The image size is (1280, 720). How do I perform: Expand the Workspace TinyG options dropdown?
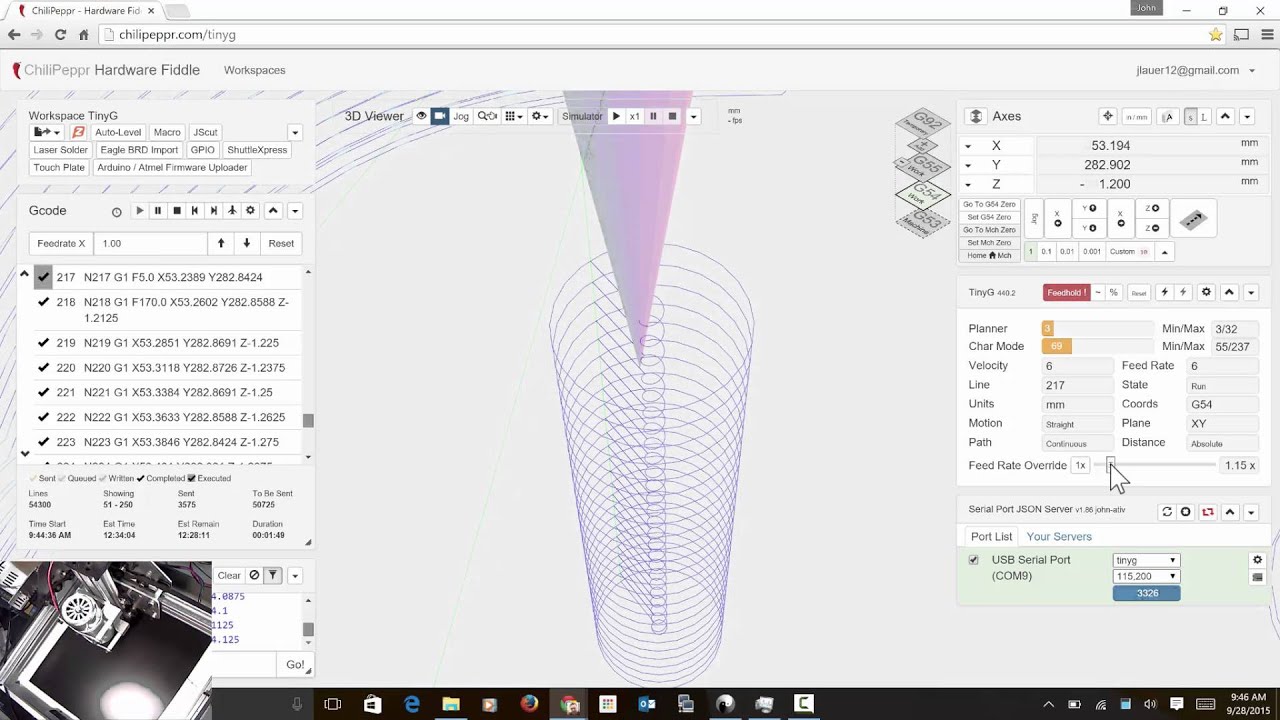click(294, 132)
